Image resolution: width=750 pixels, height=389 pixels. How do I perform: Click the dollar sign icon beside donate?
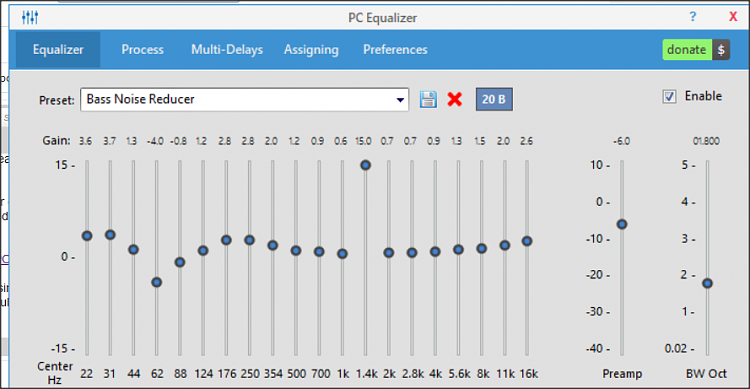pos(721,50)
